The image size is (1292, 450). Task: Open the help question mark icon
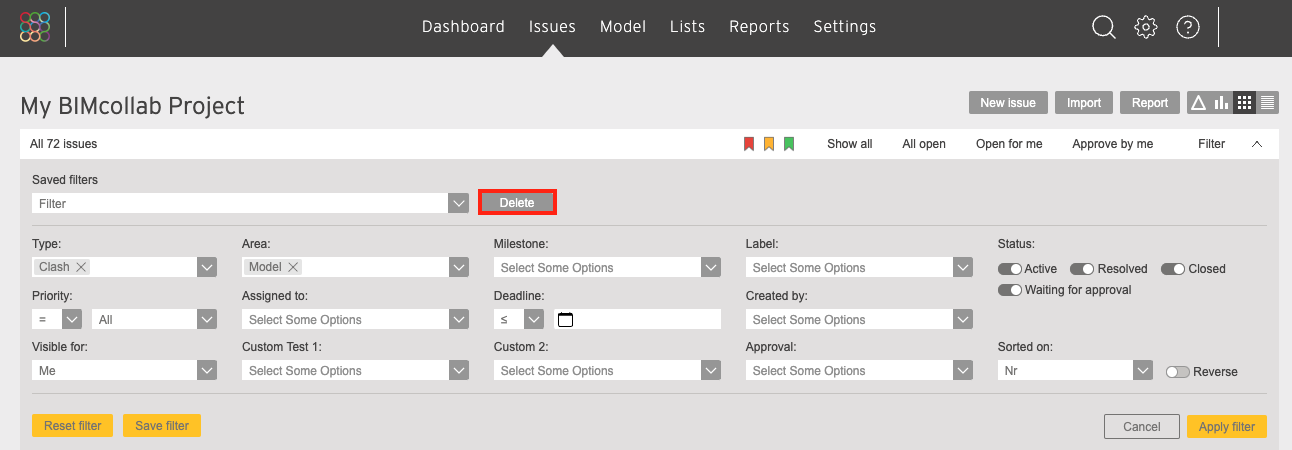click(x=1188, y=27)
